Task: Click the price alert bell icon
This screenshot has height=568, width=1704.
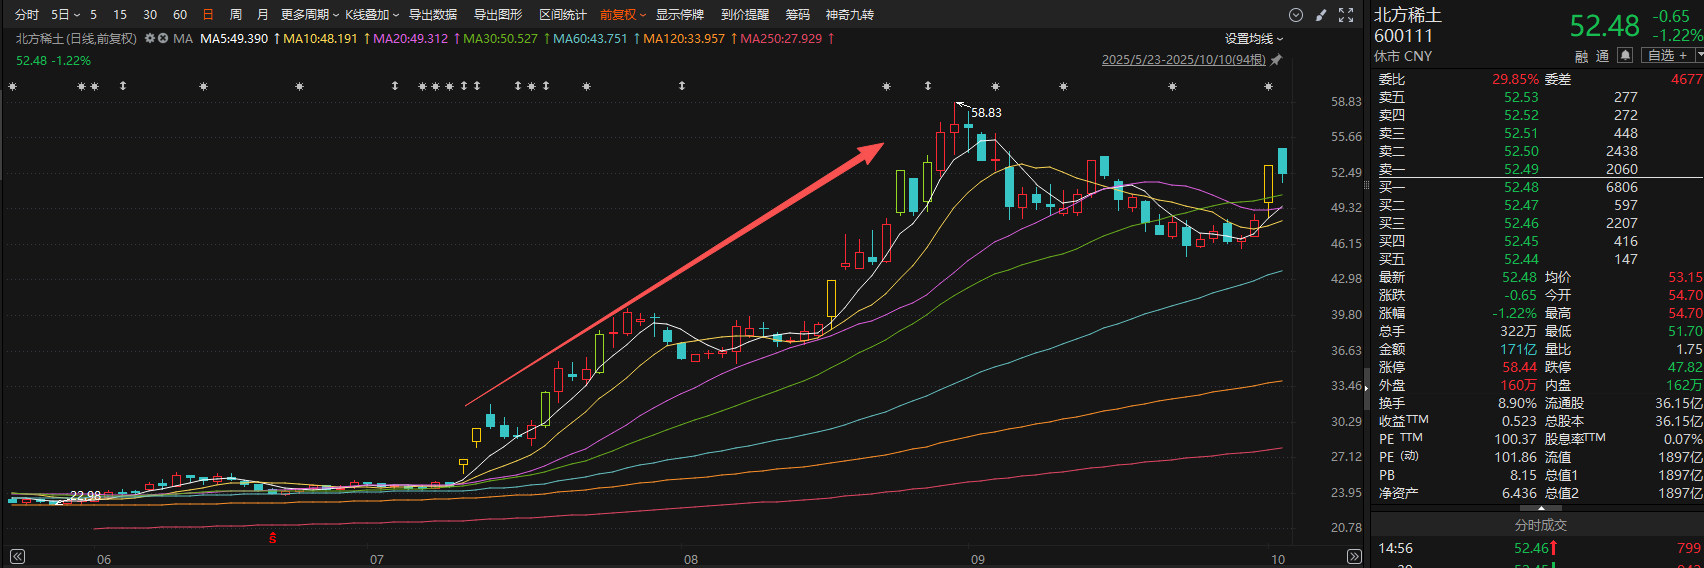Action: point(1625,55)
